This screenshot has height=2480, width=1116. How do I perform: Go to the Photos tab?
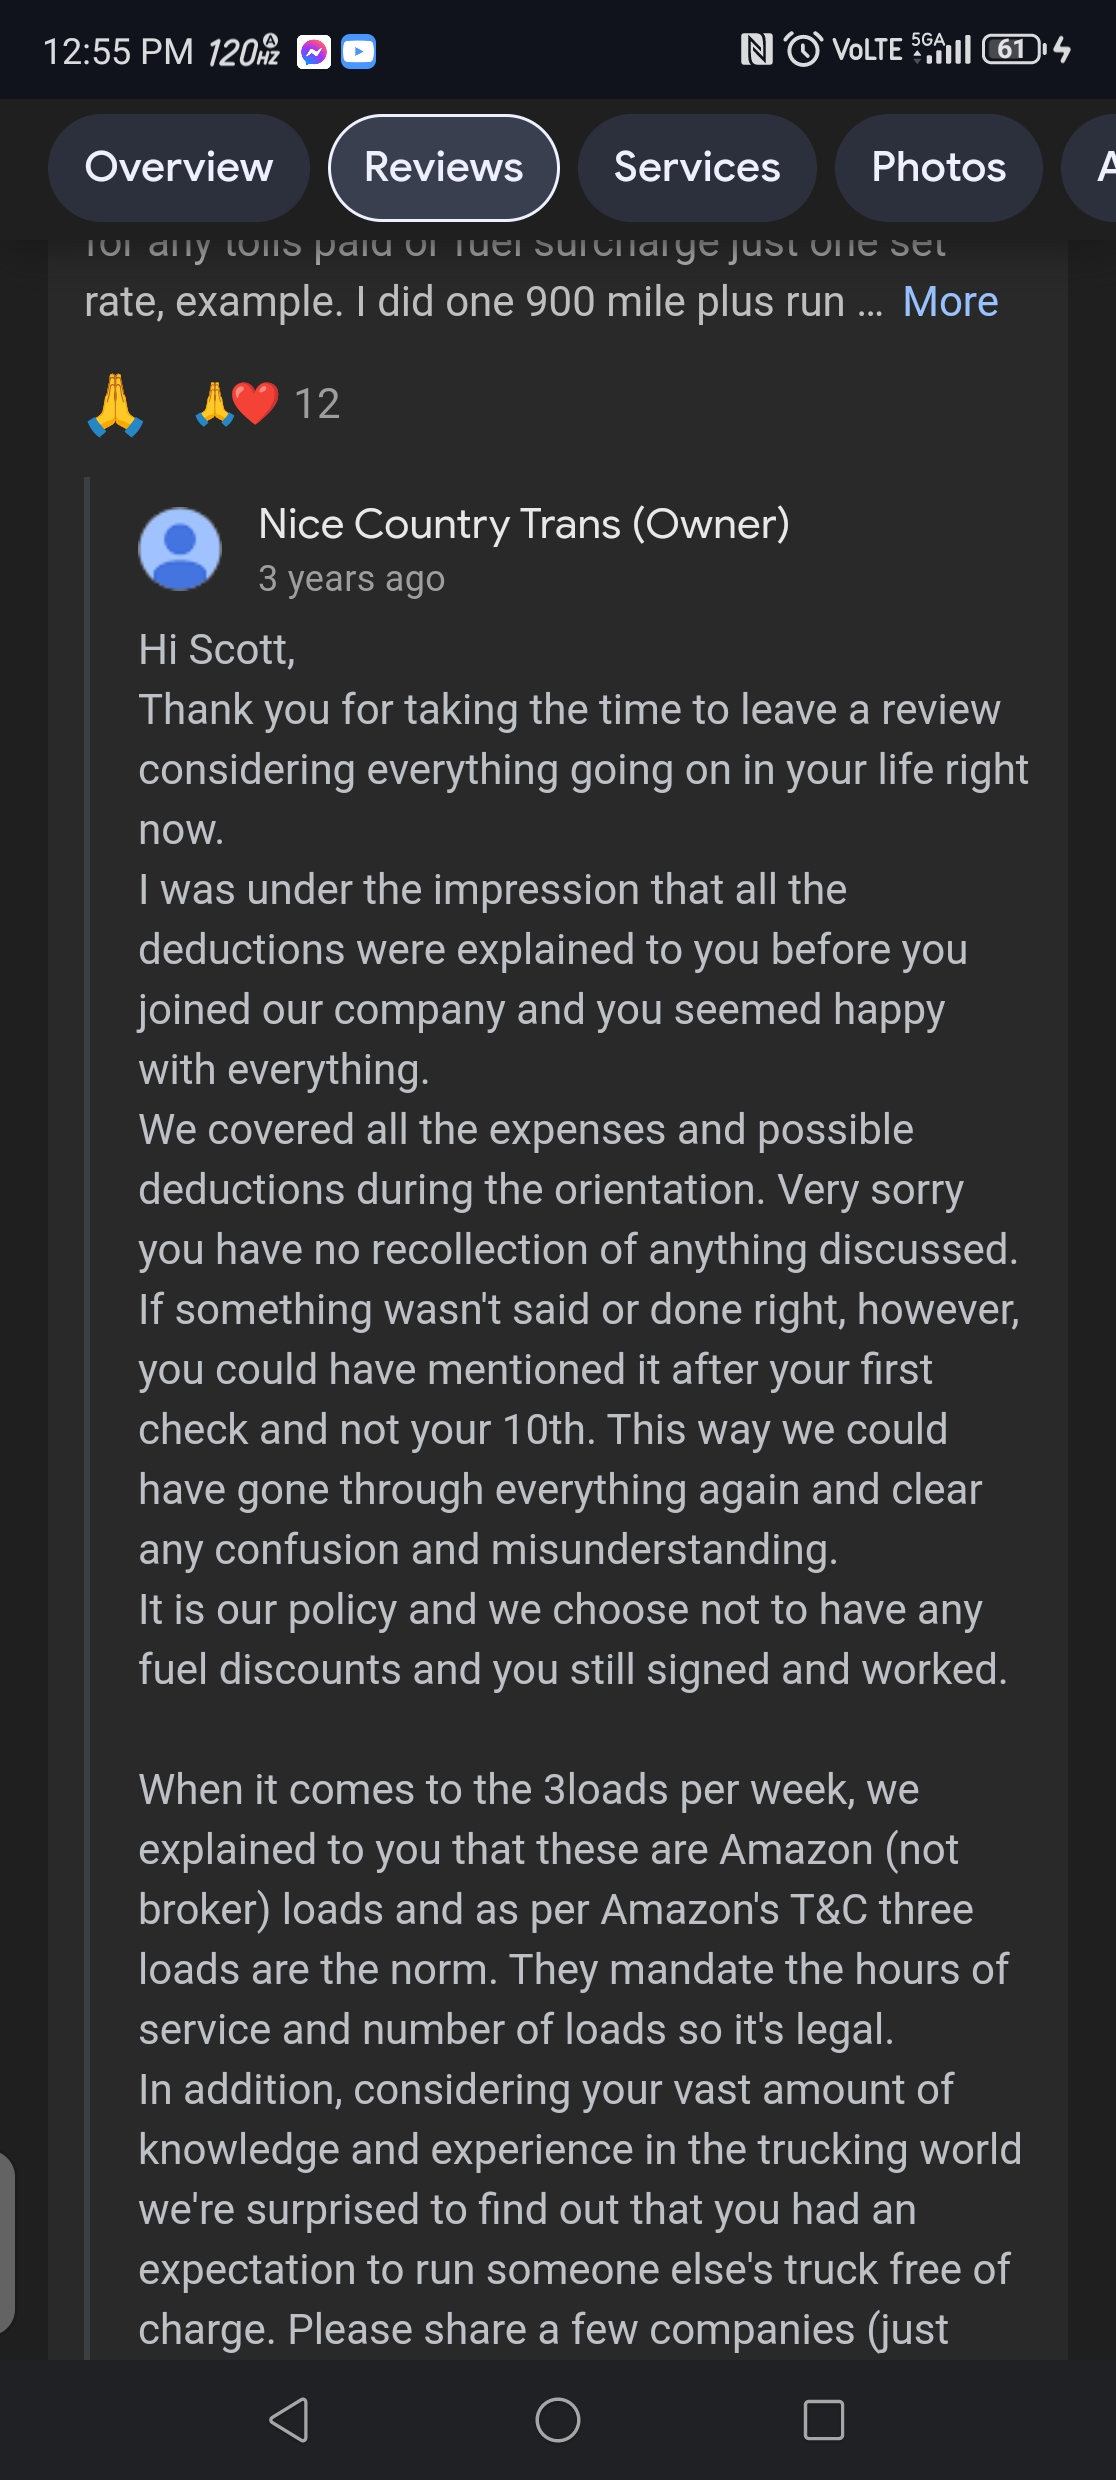(x=939, y=167)
